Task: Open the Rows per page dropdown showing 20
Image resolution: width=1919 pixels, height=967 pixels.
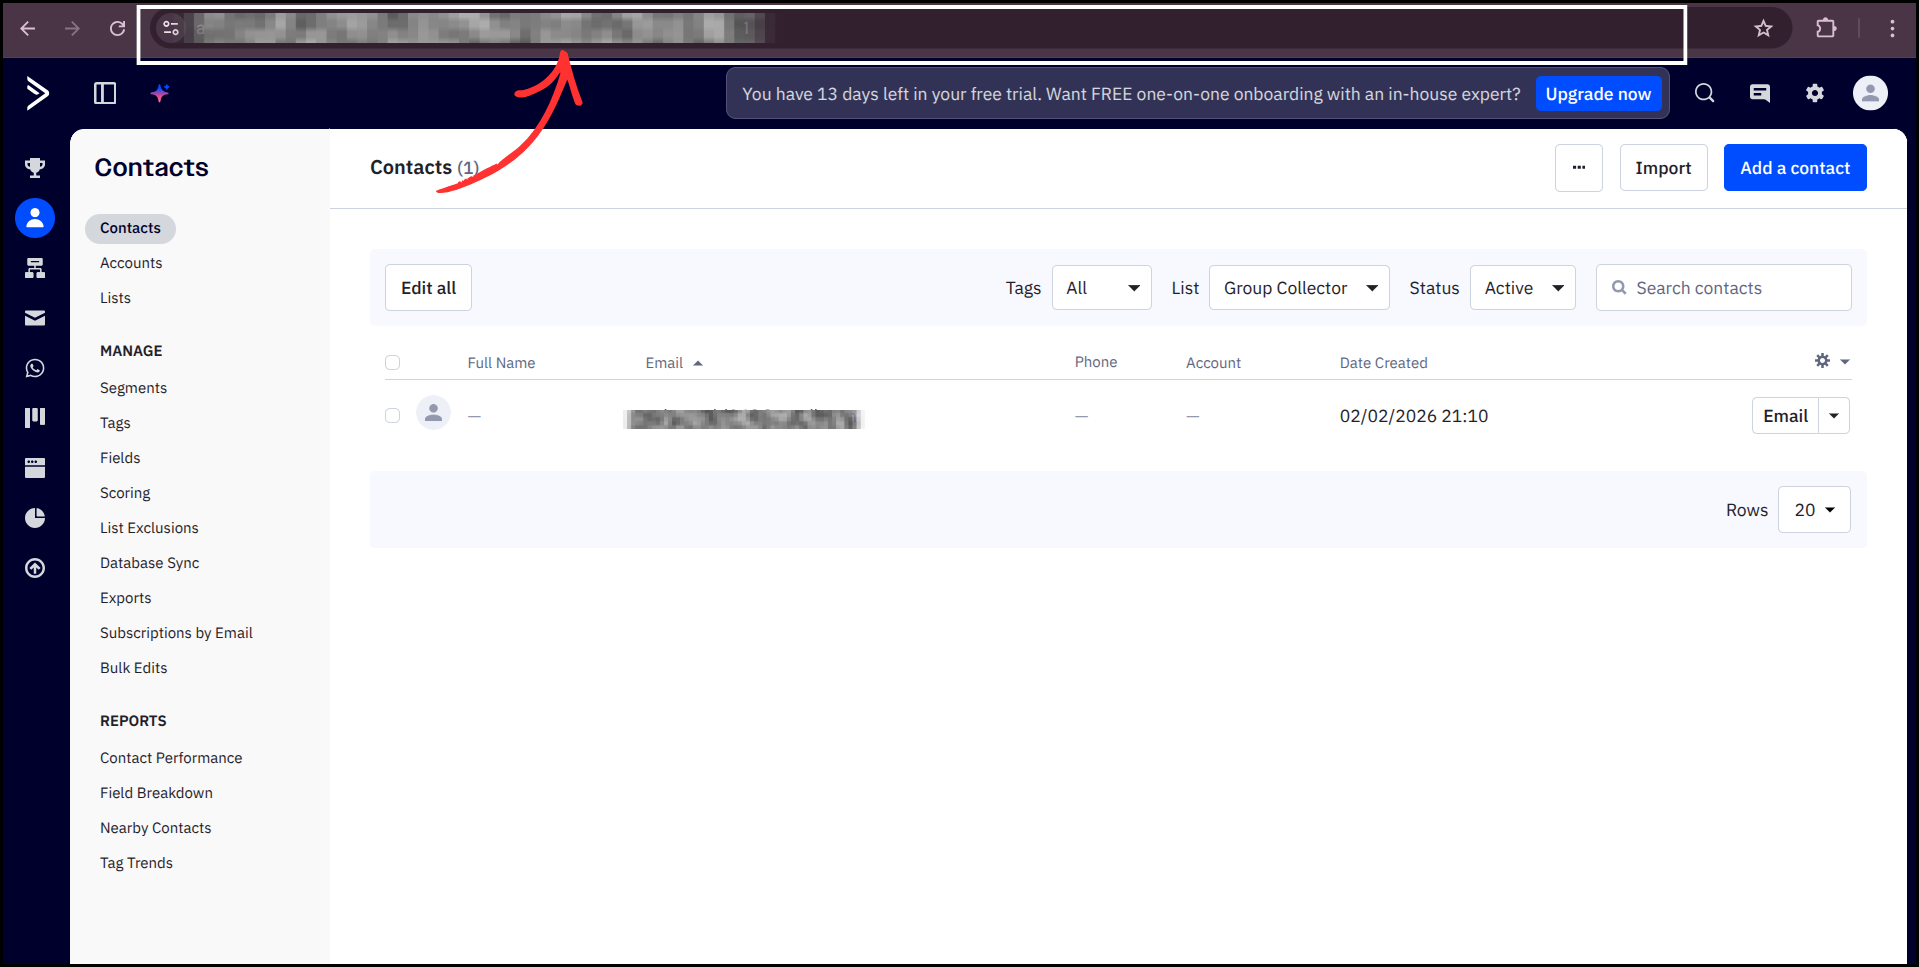Action: click(1813, 509)
